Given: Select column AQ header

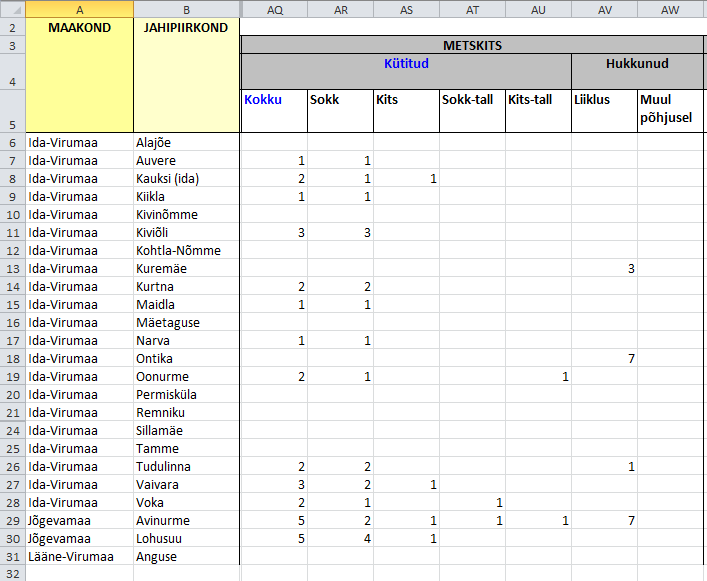Looking at the screenshot, I should (273, 9).
